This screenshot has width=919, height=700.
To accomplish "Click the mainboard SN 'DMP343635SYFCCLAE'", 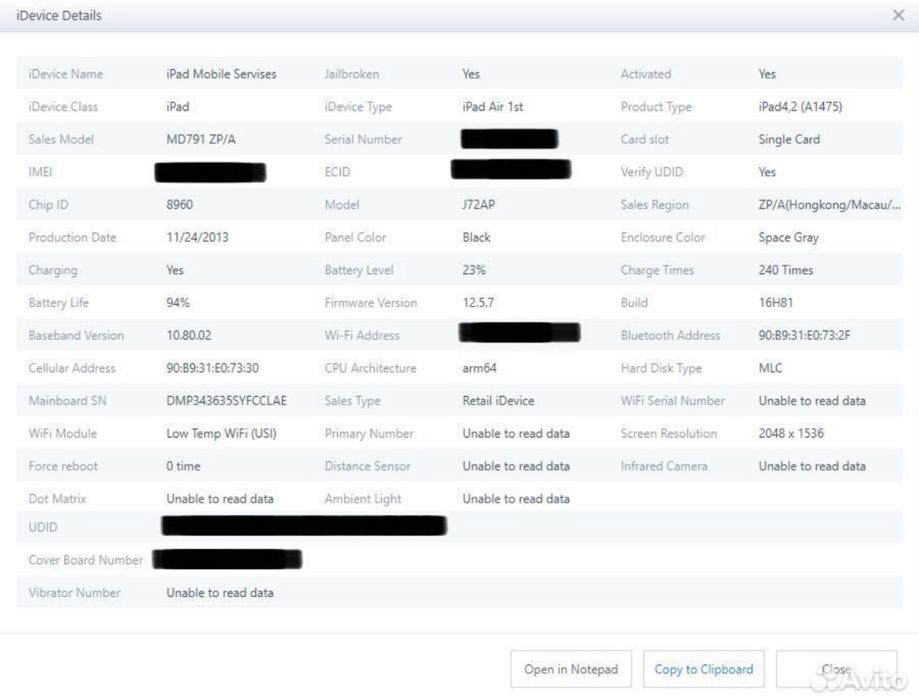I will pyautogui.click(x=226, y=401).
